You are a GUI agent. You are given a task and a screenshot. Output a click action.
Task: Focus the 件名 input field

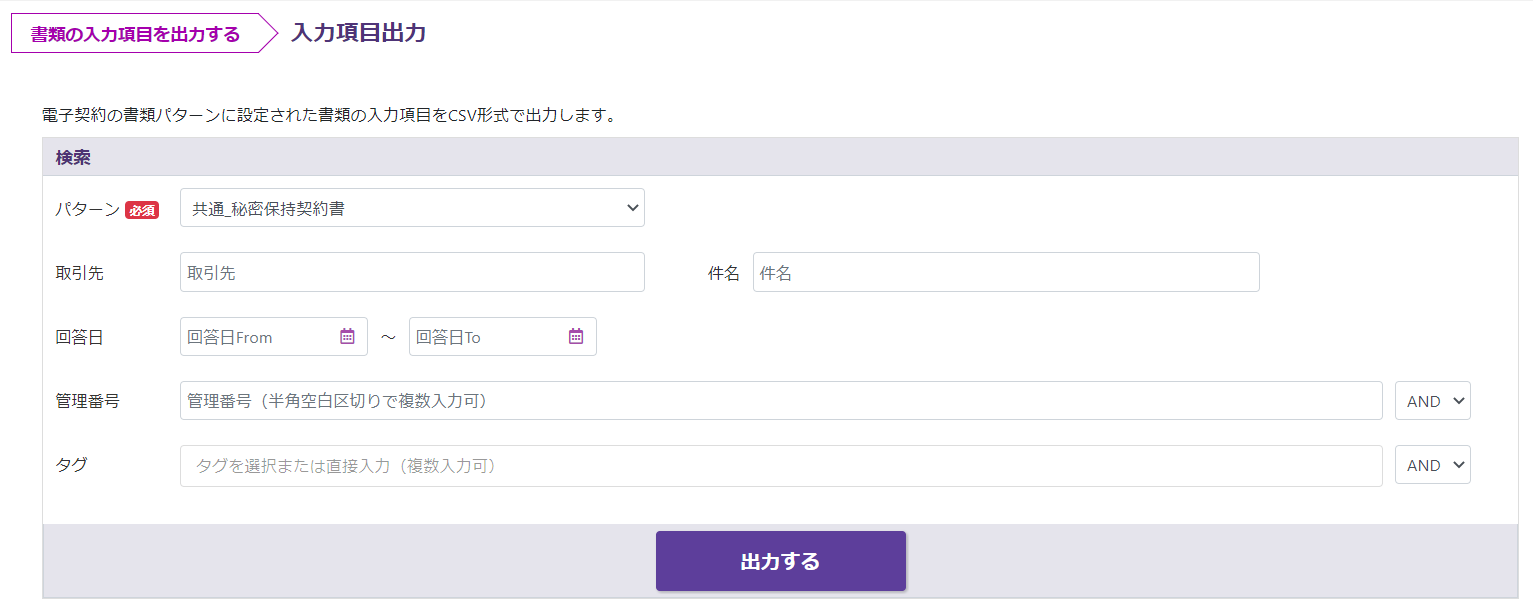click(1006, 272)
